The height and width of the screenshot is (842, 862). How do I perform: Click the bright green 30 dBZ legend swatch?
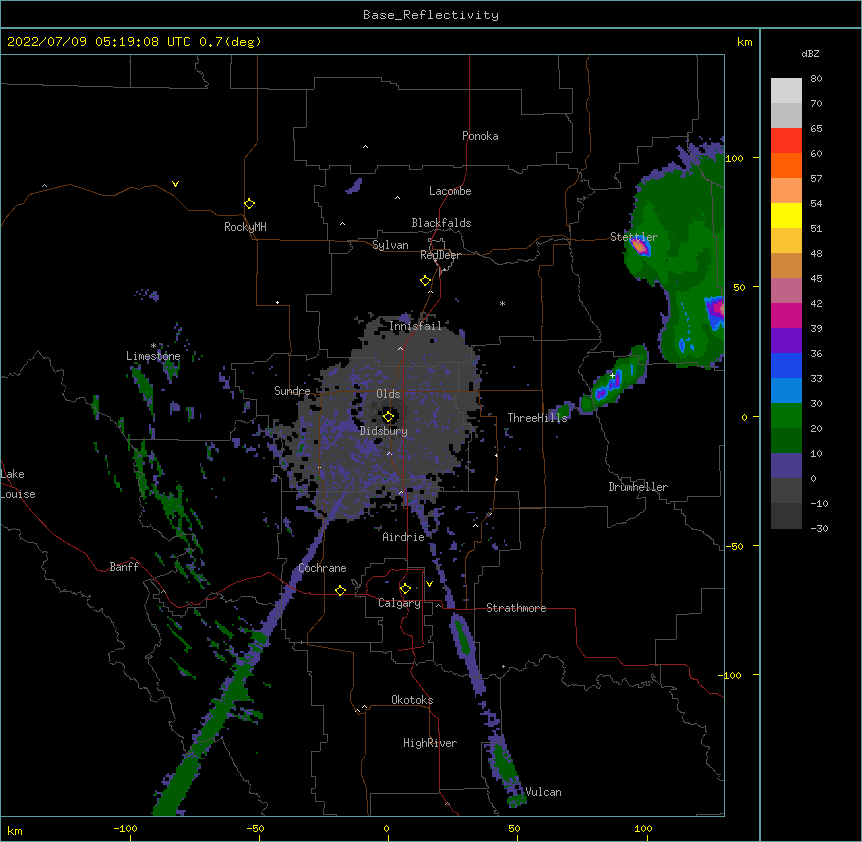point(786,416)
